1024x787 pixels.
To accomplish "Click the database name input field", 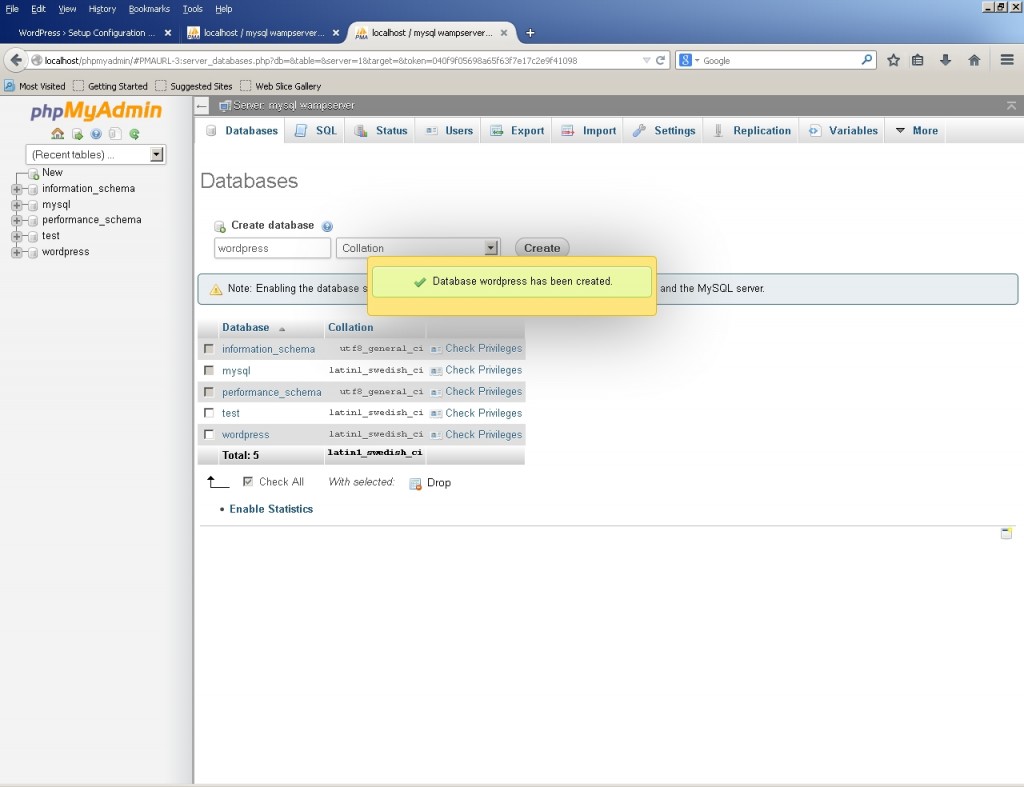I will coord(272,248).
